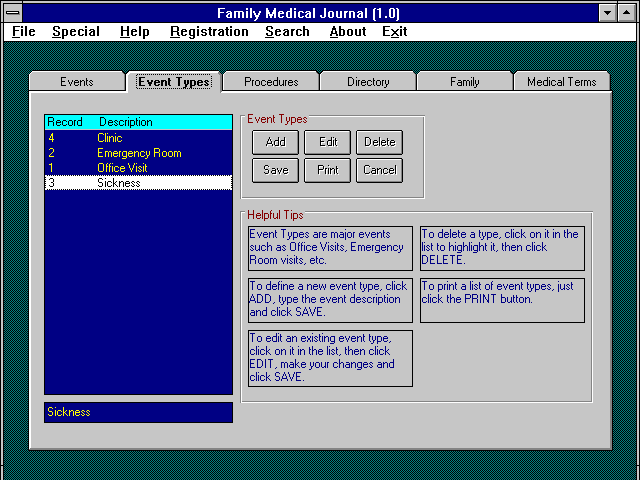Screen dimensions: 640x480
Task: Click the About menu item
Action: pyautogui.click(x=348, y=31)
